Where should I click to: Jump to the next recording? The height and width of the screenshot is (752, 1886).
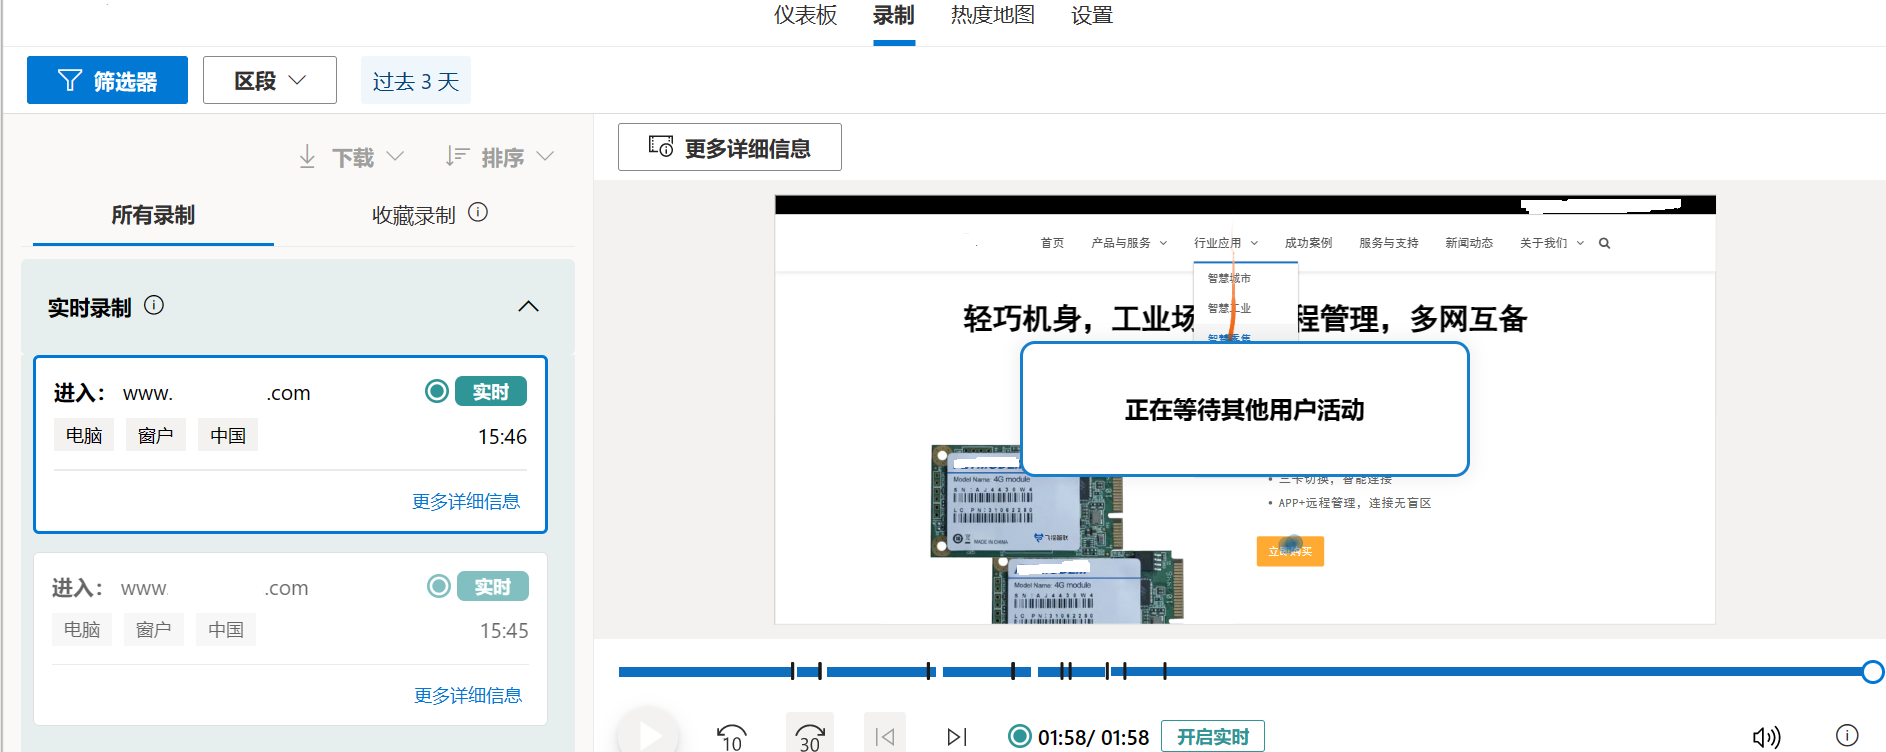coord(956,737)
